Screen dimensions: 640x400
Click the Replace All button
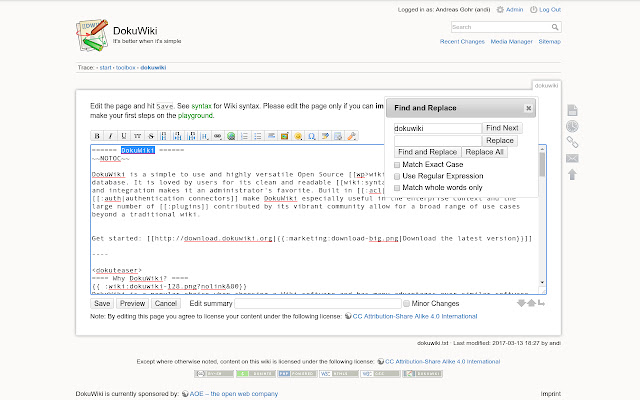point(484,152)
